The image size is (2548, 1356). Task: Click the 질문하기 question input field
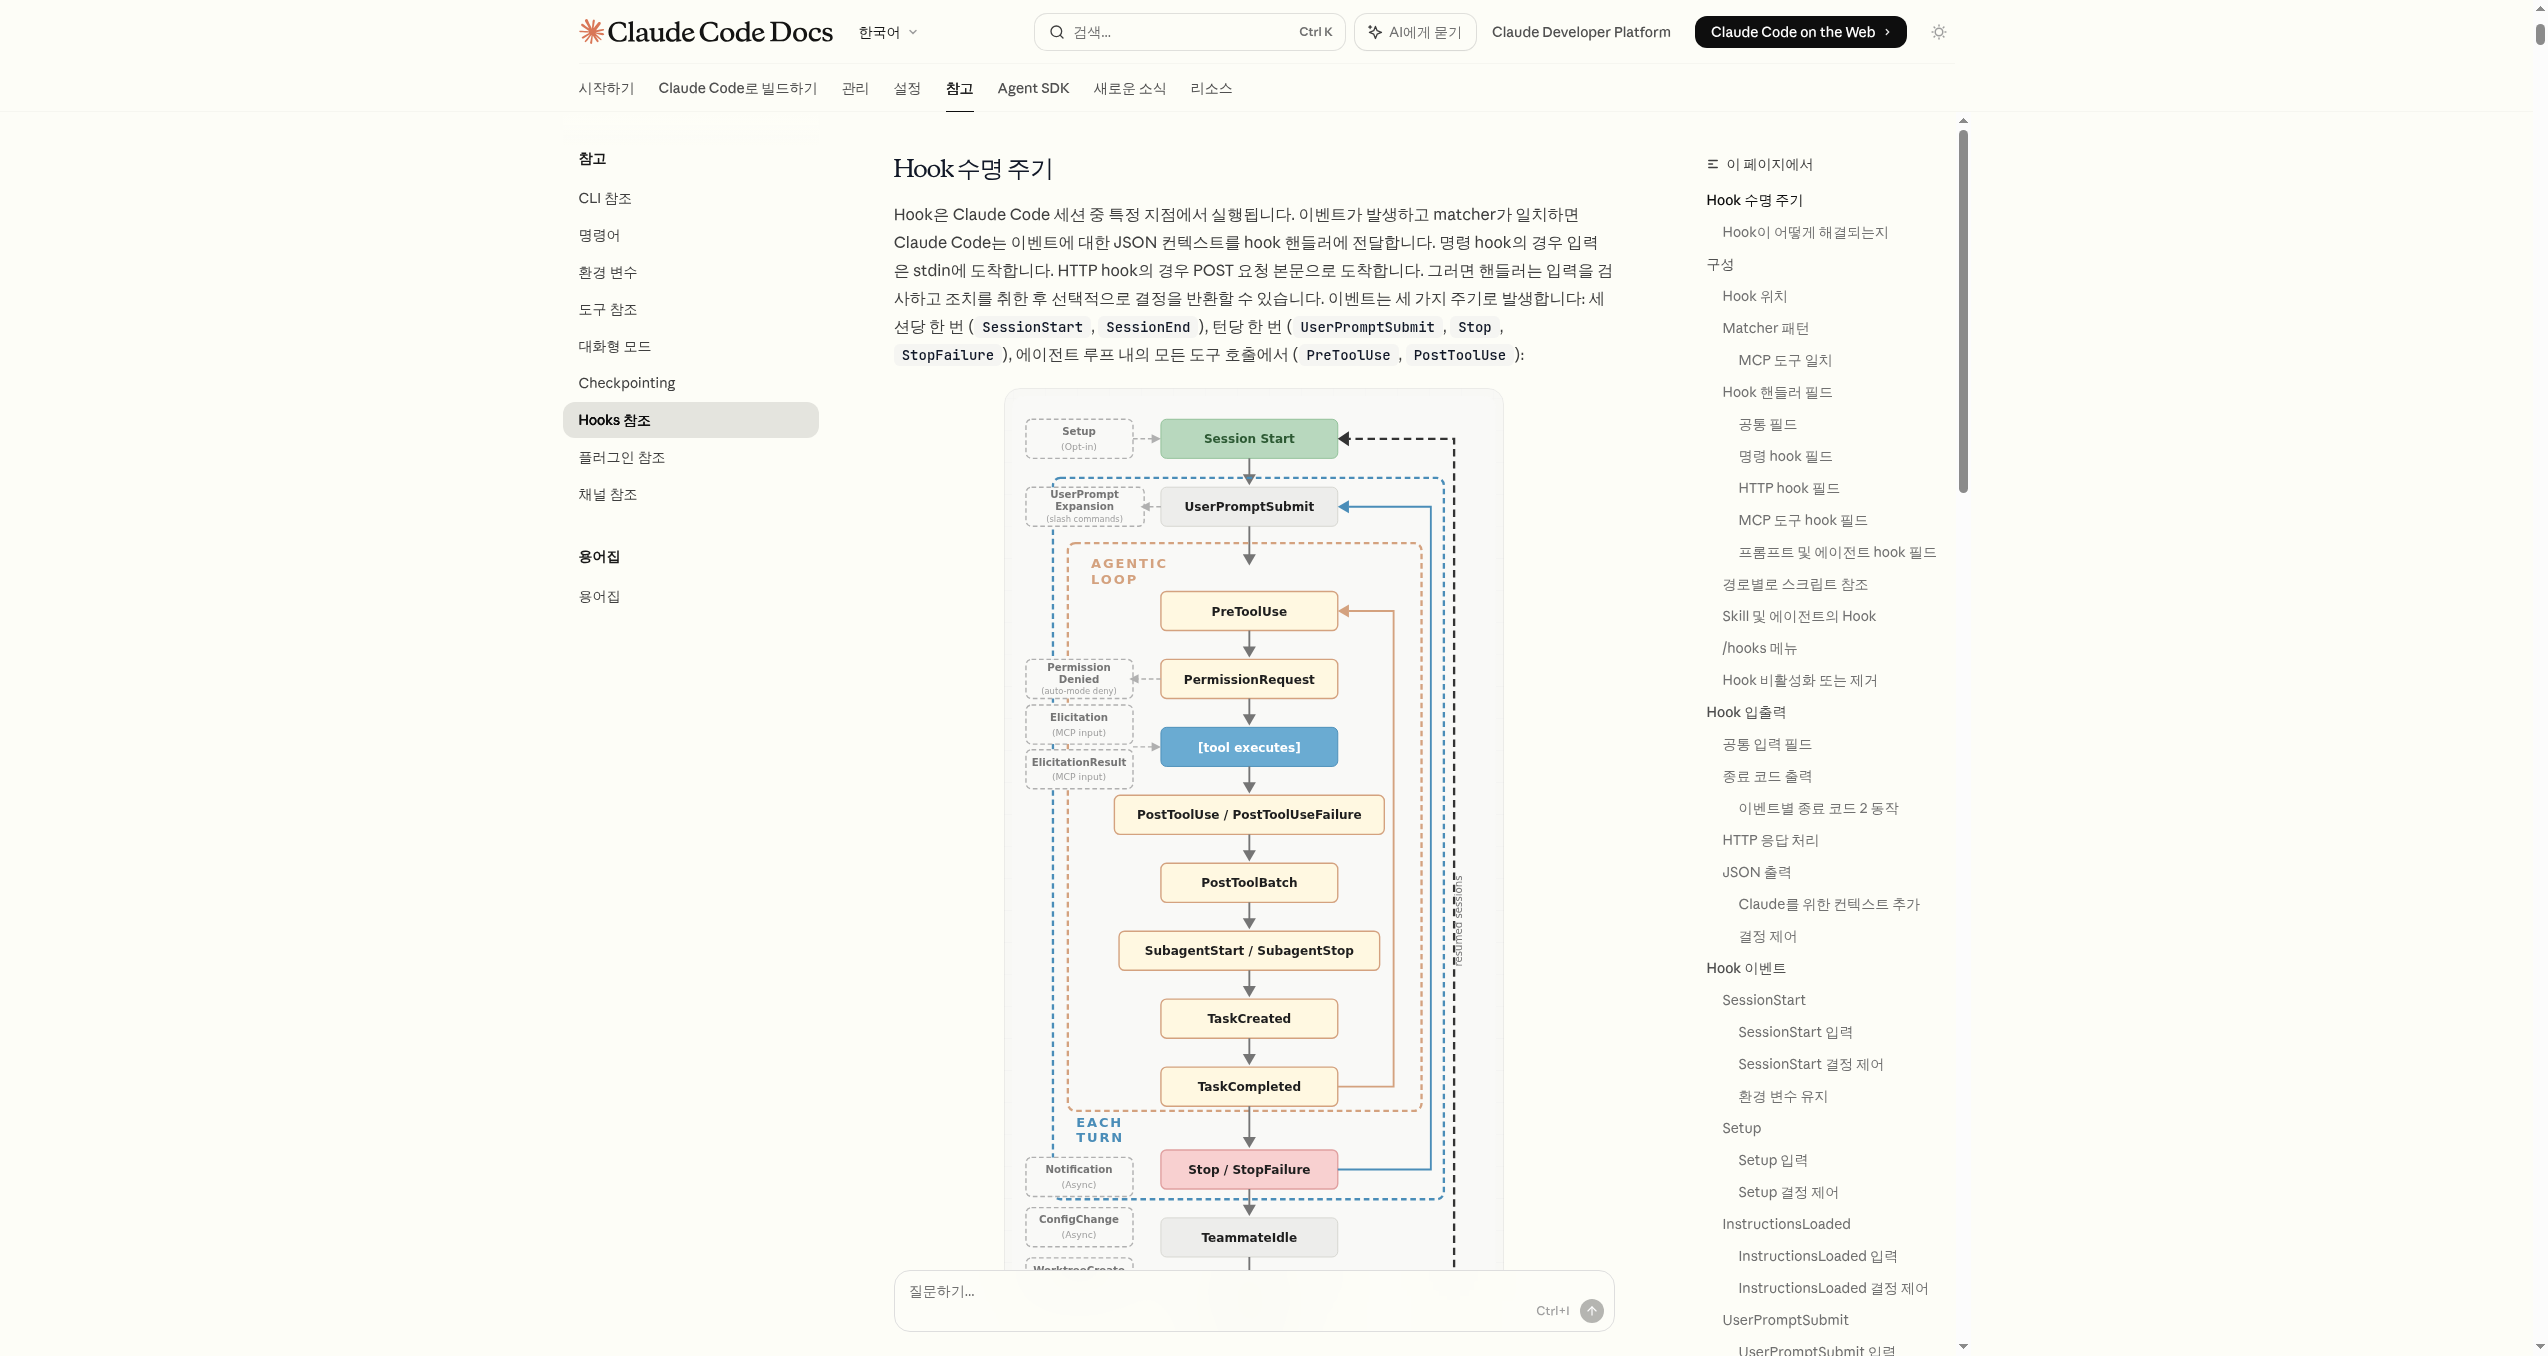click(x=1200, y=1292)
